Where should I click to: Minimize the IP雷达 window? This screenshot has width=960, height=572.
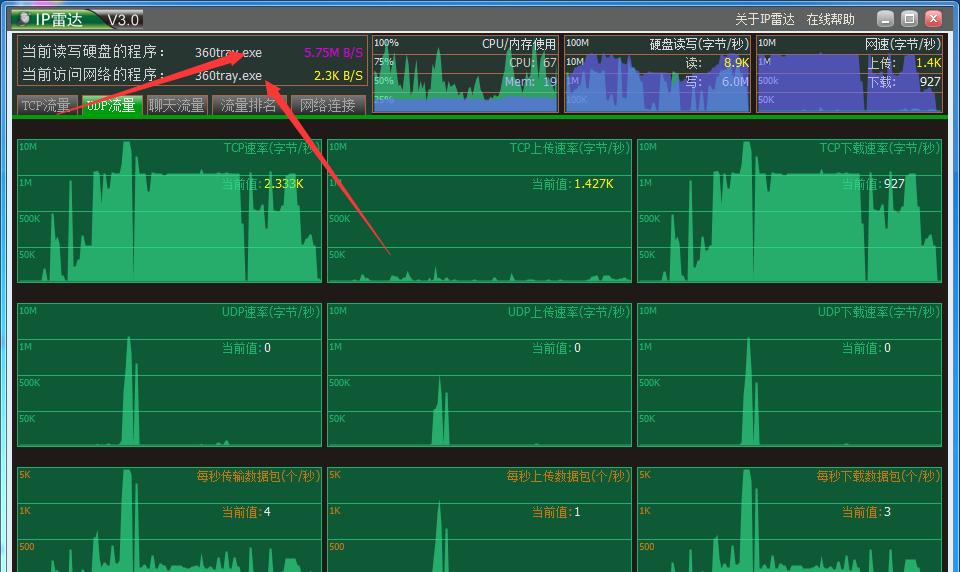click(885, 18)
